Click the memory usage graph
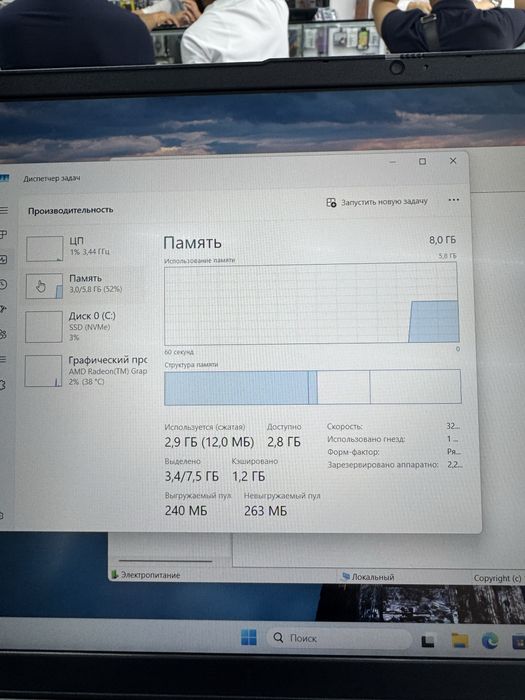The image size is (525, 700). (x=311, y=304)
